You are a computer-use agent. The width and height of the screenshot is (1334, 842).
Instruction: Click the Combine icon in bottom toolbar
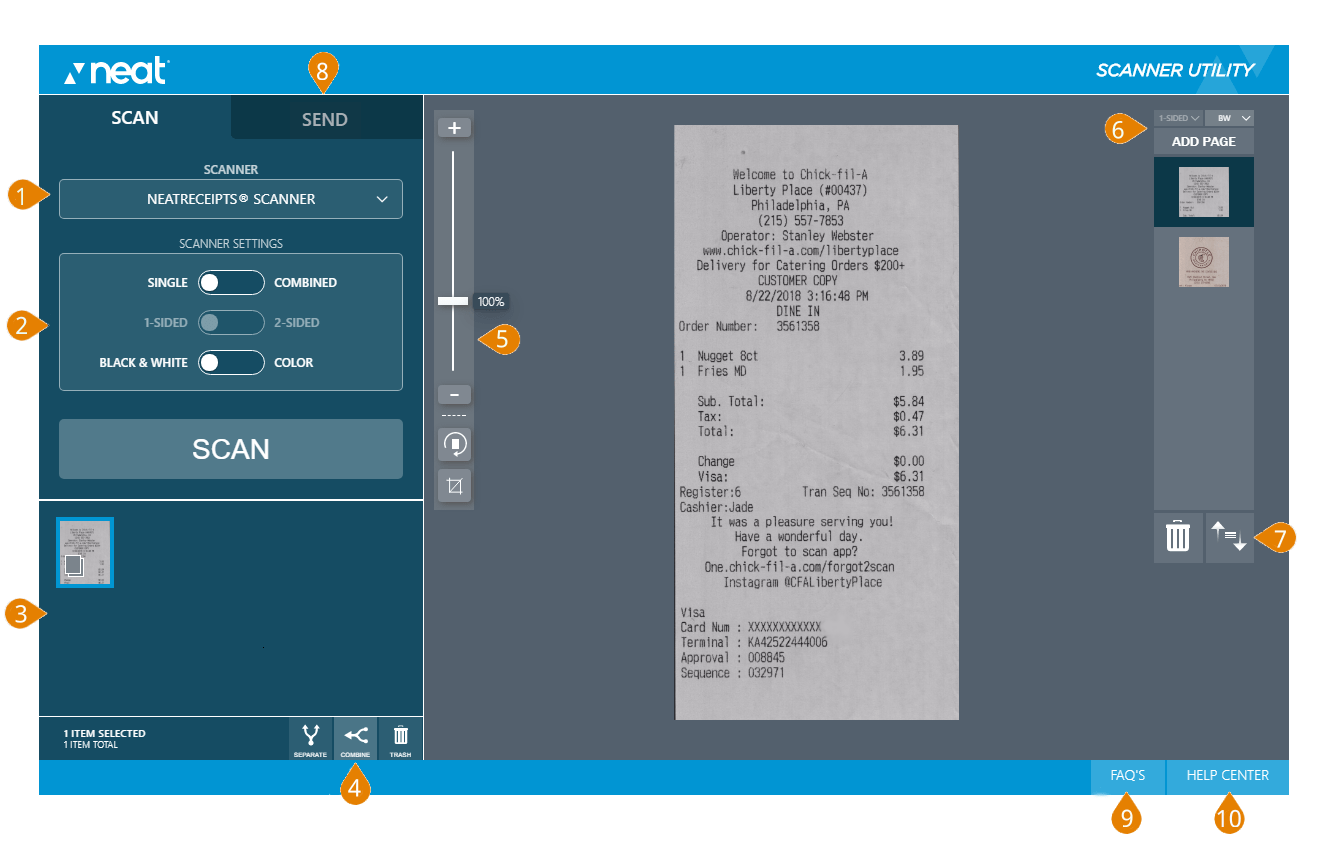[x=355, y=736]
